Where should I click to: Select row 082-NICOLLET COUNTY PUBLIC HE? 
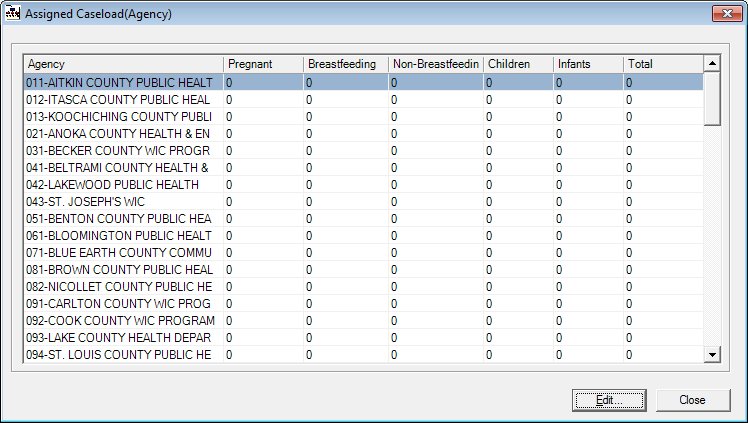[x=364, y=287]
